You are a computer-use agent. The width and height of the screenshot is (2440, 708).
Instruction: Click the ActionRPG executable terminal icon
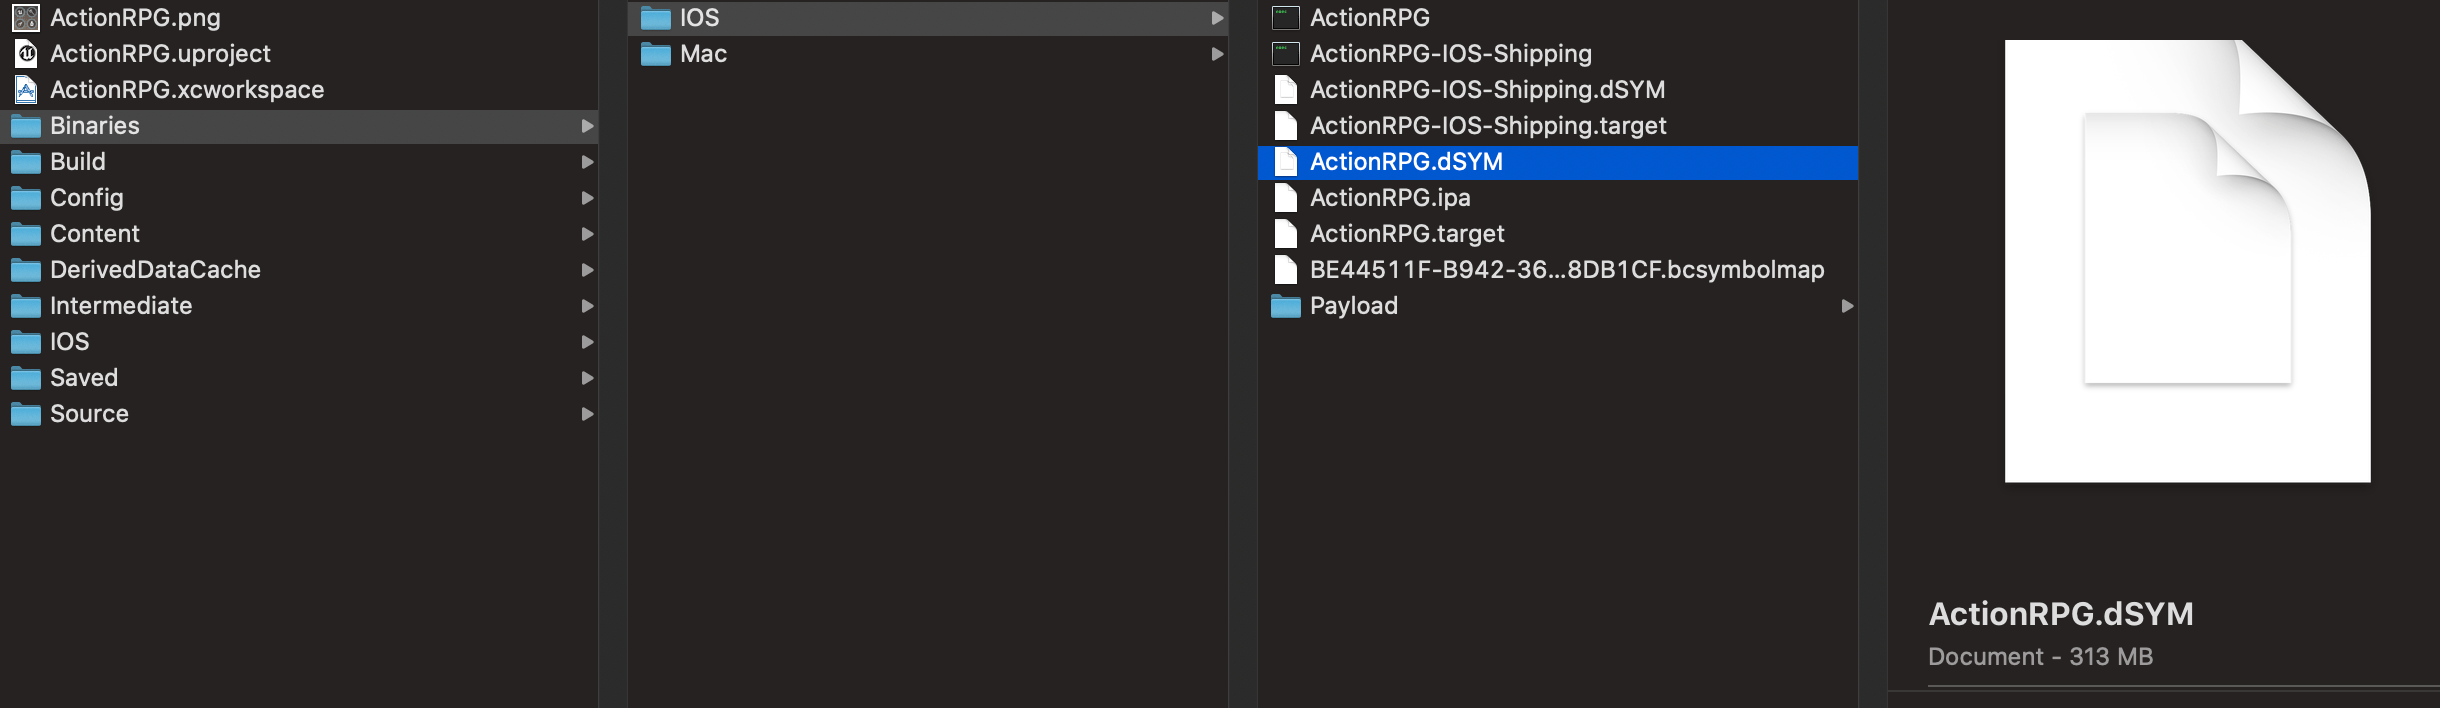[1286, 18]
